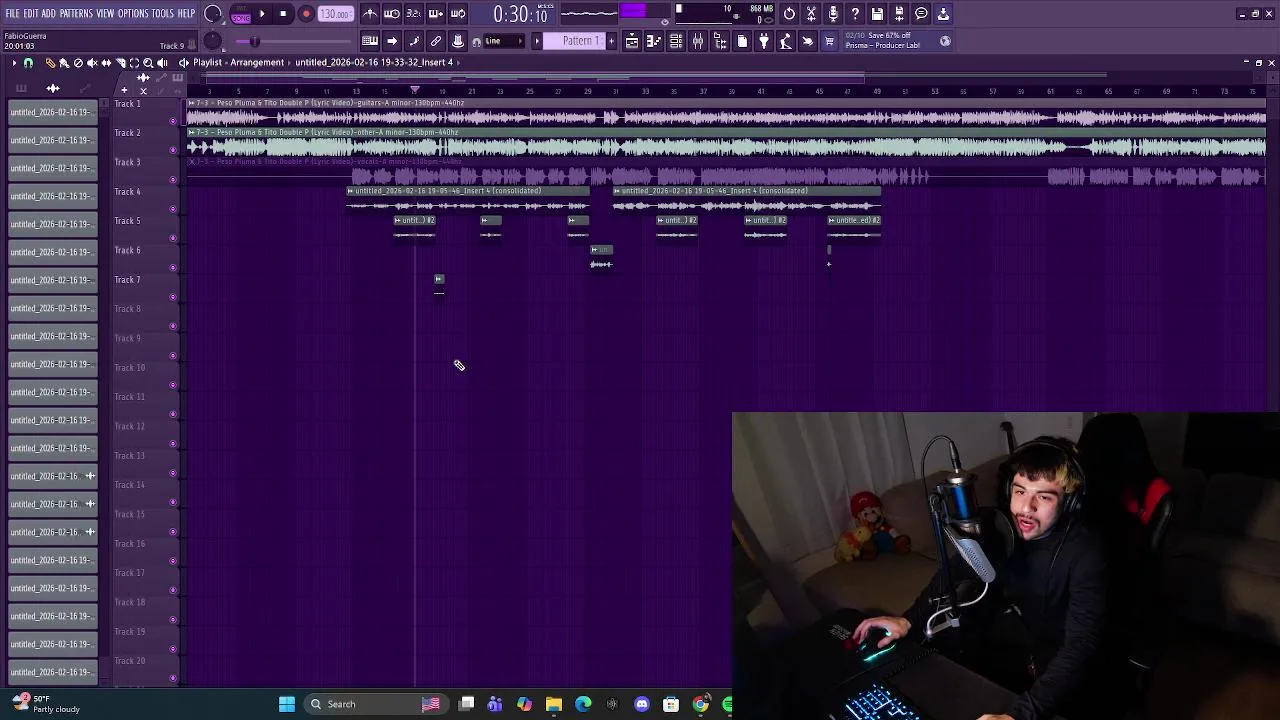The image size is (1280, 720).
Task: Toggle the metronome icon
Action: point(370,14)
